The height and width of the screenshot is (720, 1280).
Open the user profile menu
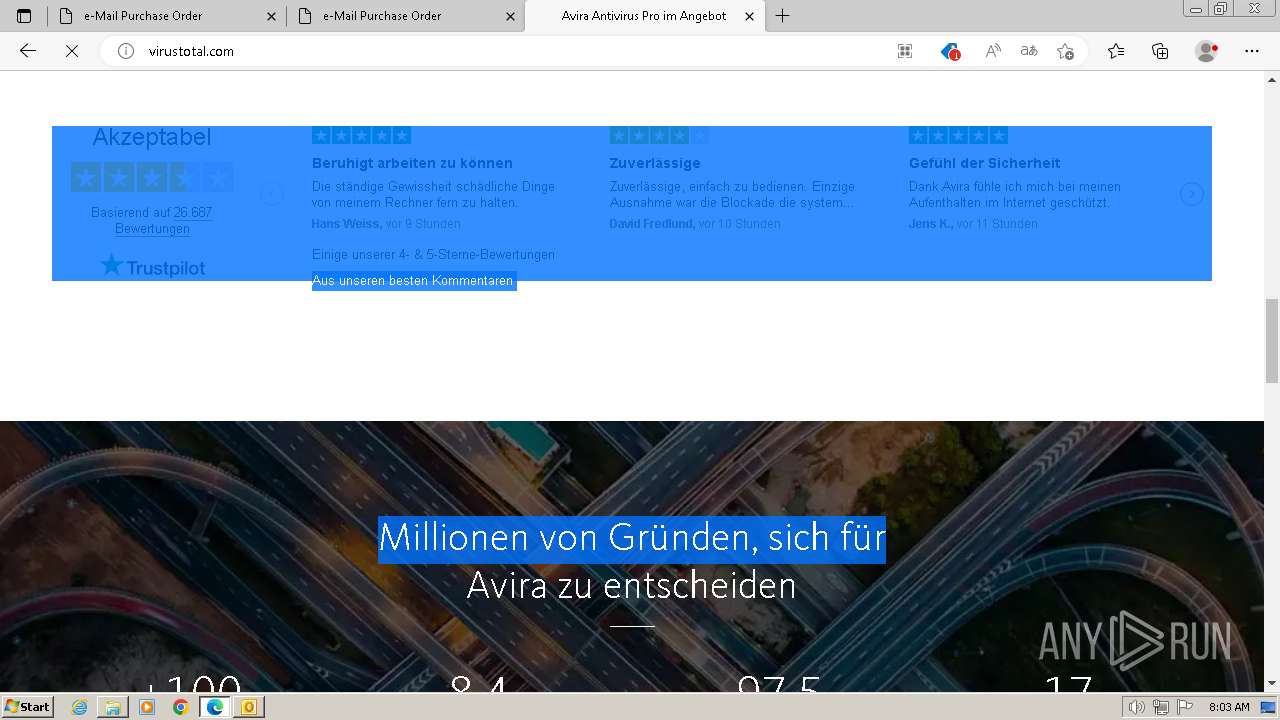coord(1207,51)
